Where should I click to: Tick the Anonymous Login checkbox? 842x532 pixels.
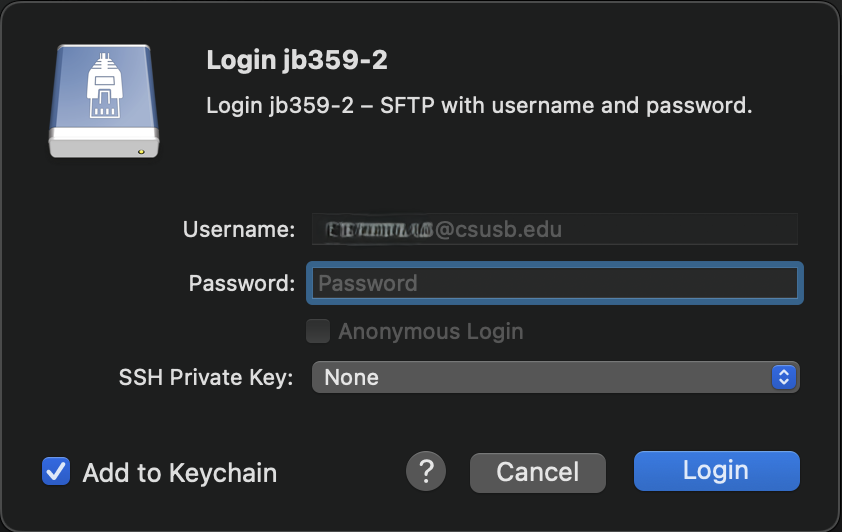[318, 331]
